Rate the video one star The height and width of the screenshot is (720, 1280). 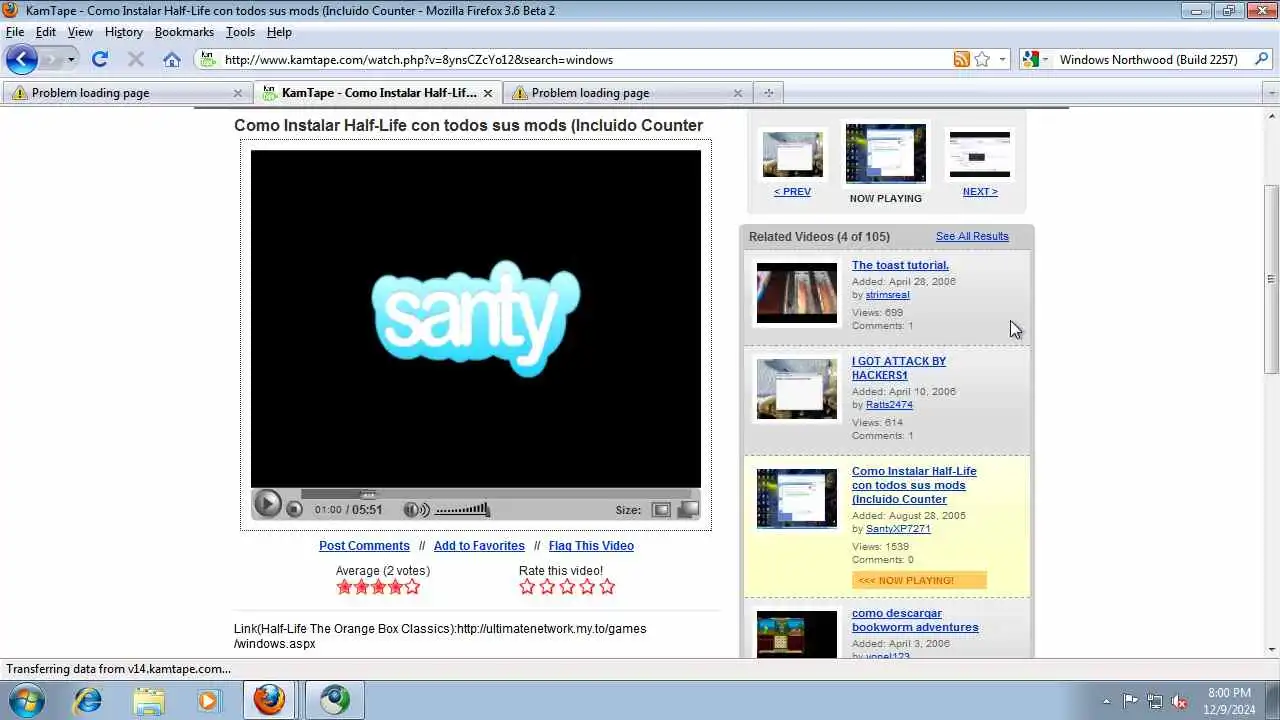click(x=528, y=587)
